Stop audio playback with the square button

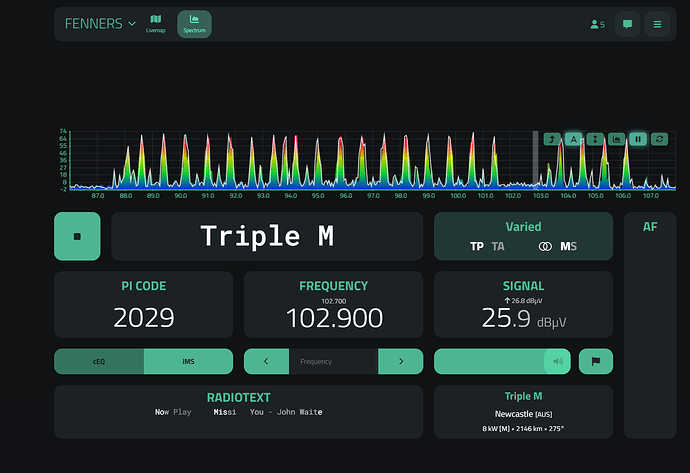(x=77, y=237)
